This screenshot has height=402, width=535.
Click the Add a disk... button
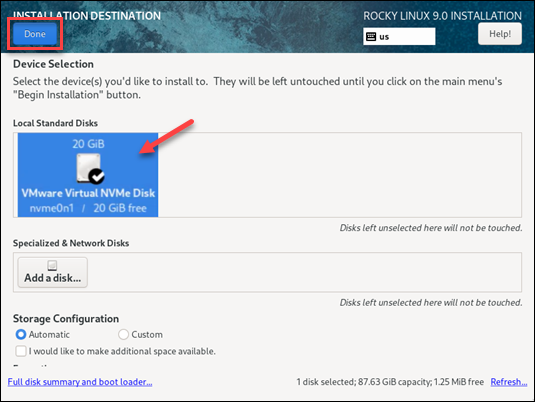pyautogui.click(x=53, y=272)
